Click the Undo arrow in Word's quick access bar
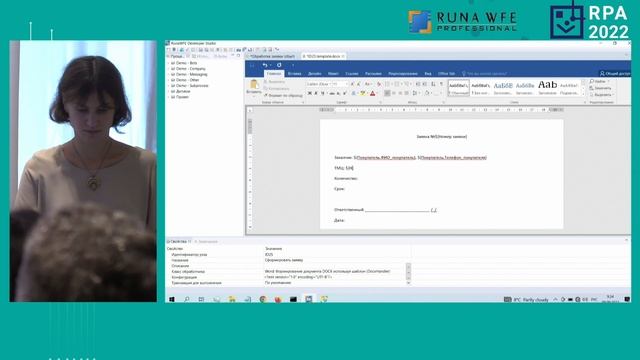The width and height of the screenshot is (640, 360). [x=265, y=65]
